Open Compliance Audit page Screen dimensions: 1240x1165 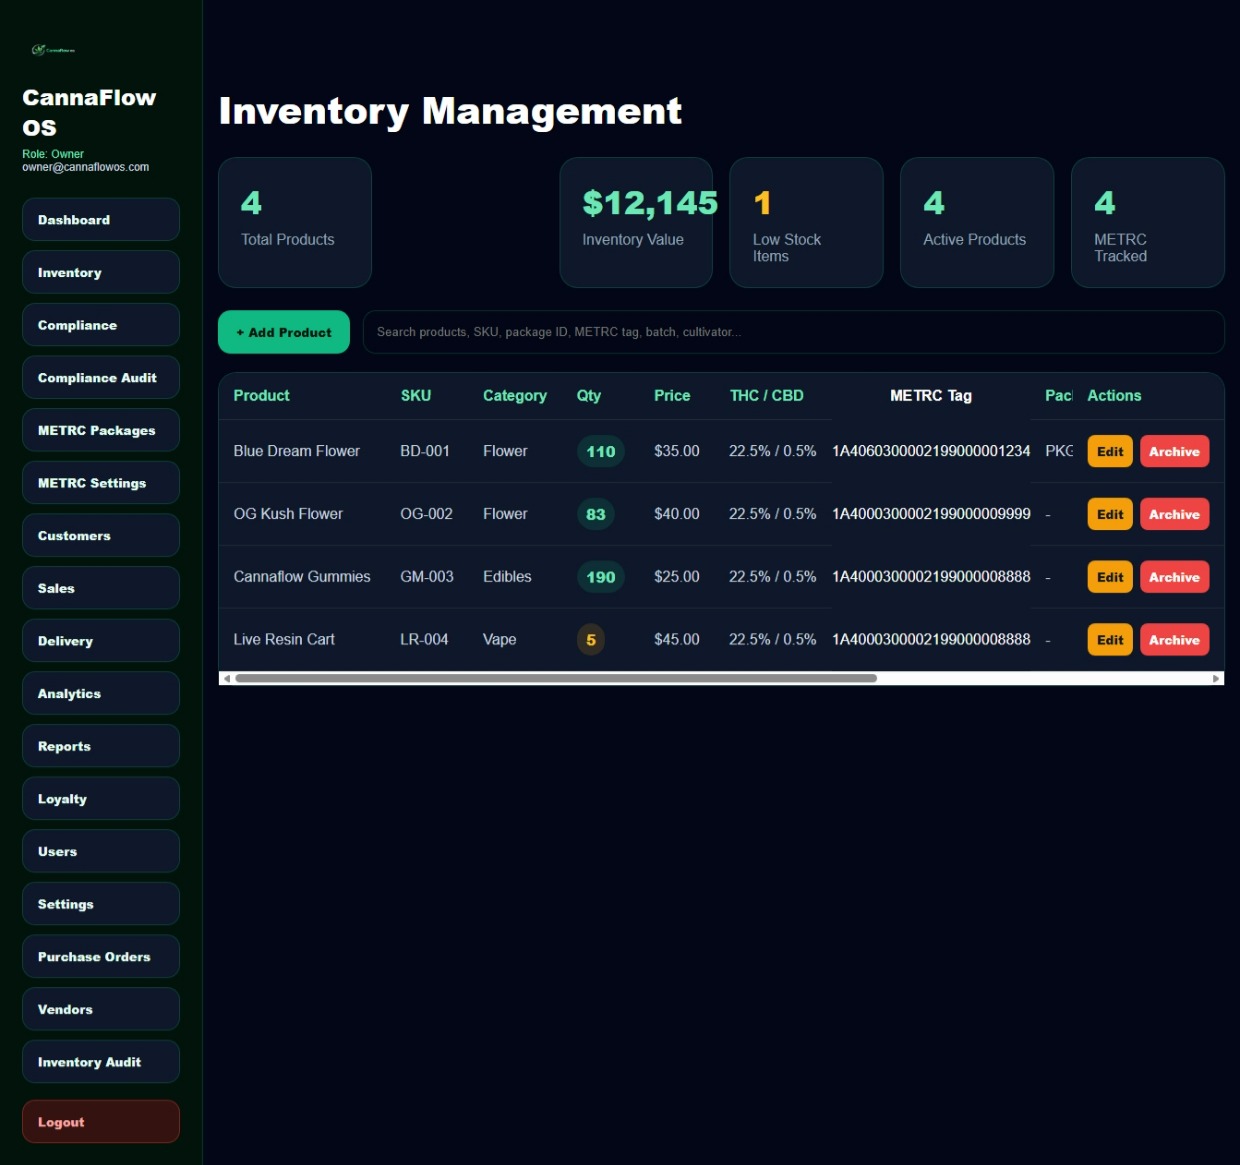click(x=101, y=378)
